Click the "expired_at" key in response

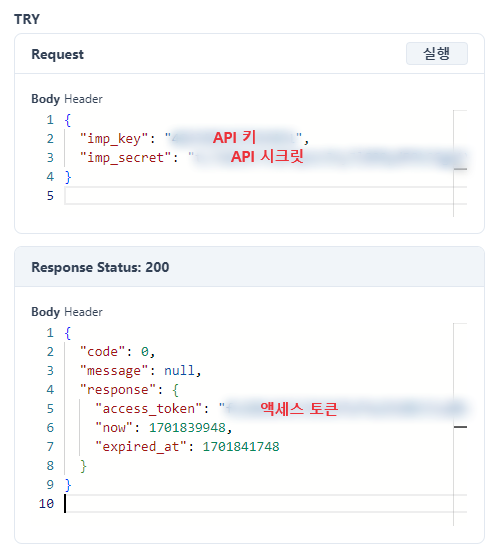click(141, 446)
